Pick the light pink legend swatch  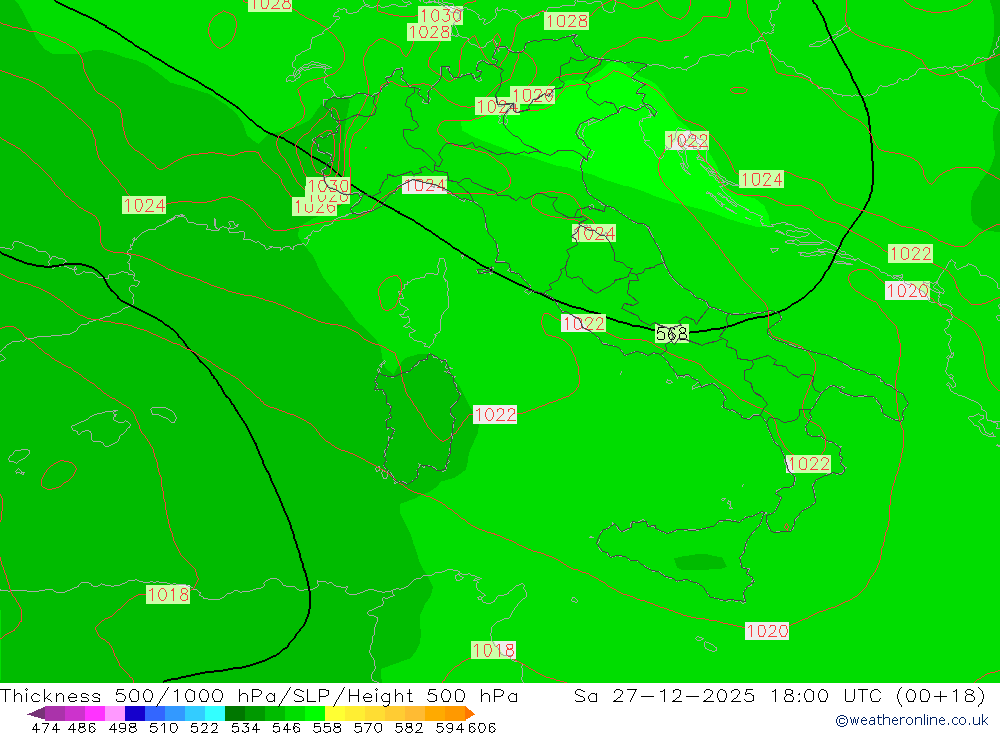click(x=115, y=713)
